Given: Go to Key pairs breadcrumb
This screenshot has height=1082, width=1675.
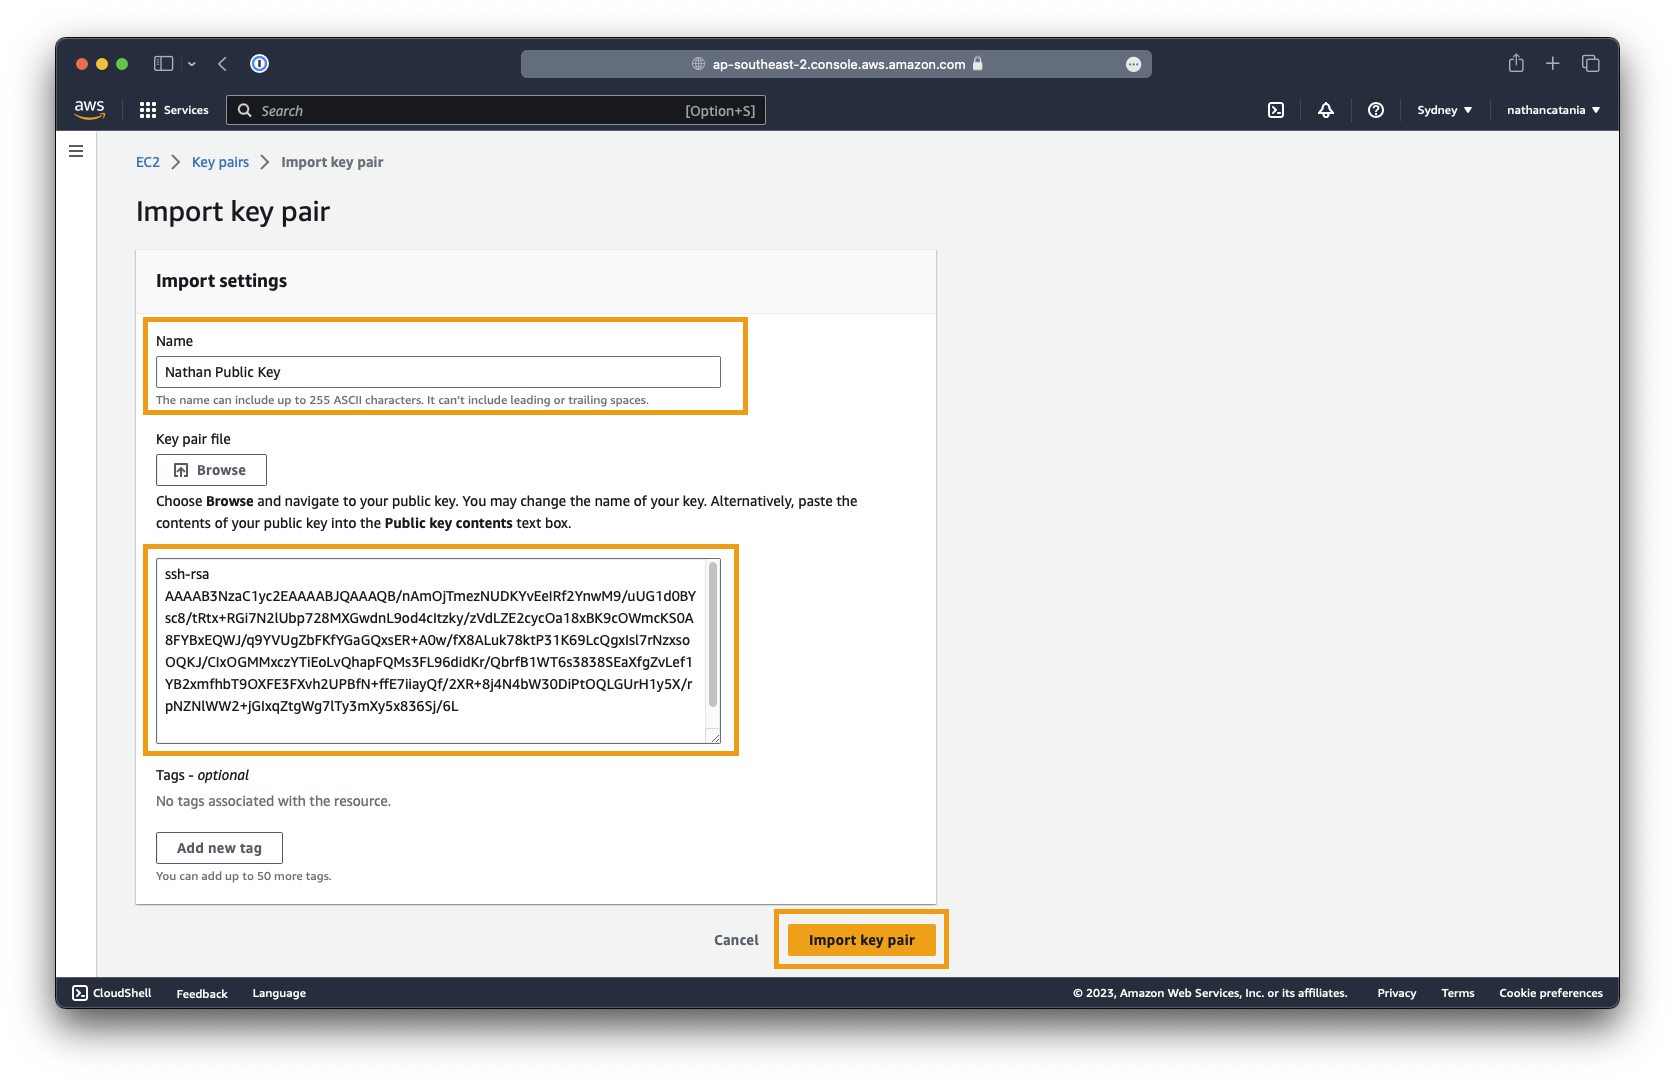Looking at the screenshot, I should 220,162.
